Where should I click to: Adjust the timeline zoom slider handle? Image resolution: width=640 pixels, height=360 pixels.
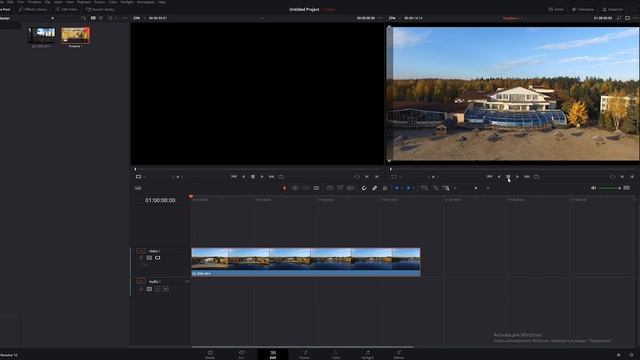[x=476, y=188]
